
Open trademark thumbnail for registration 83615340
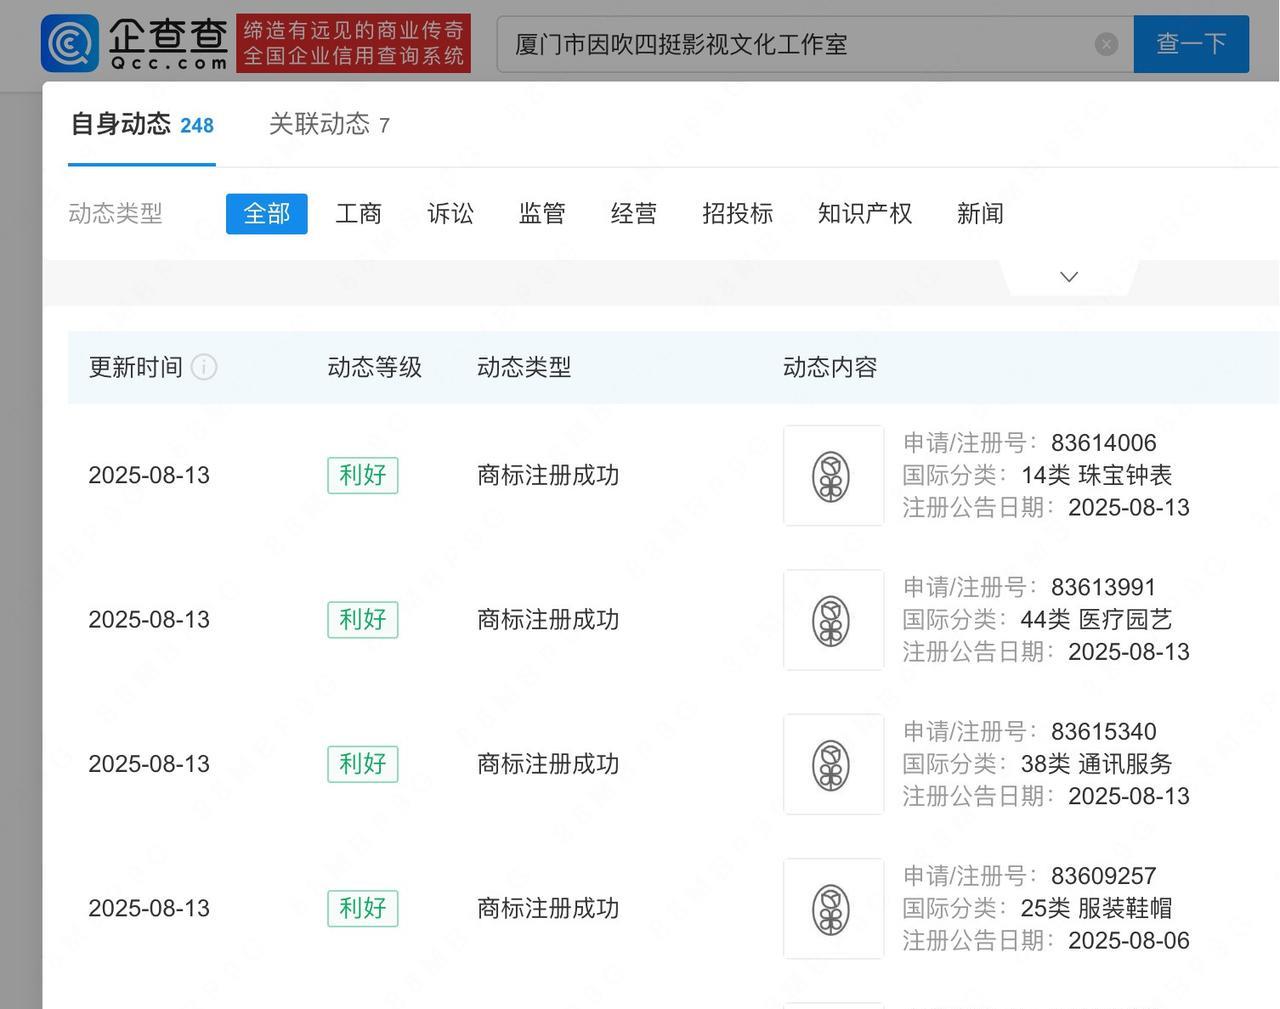(832, 764)
